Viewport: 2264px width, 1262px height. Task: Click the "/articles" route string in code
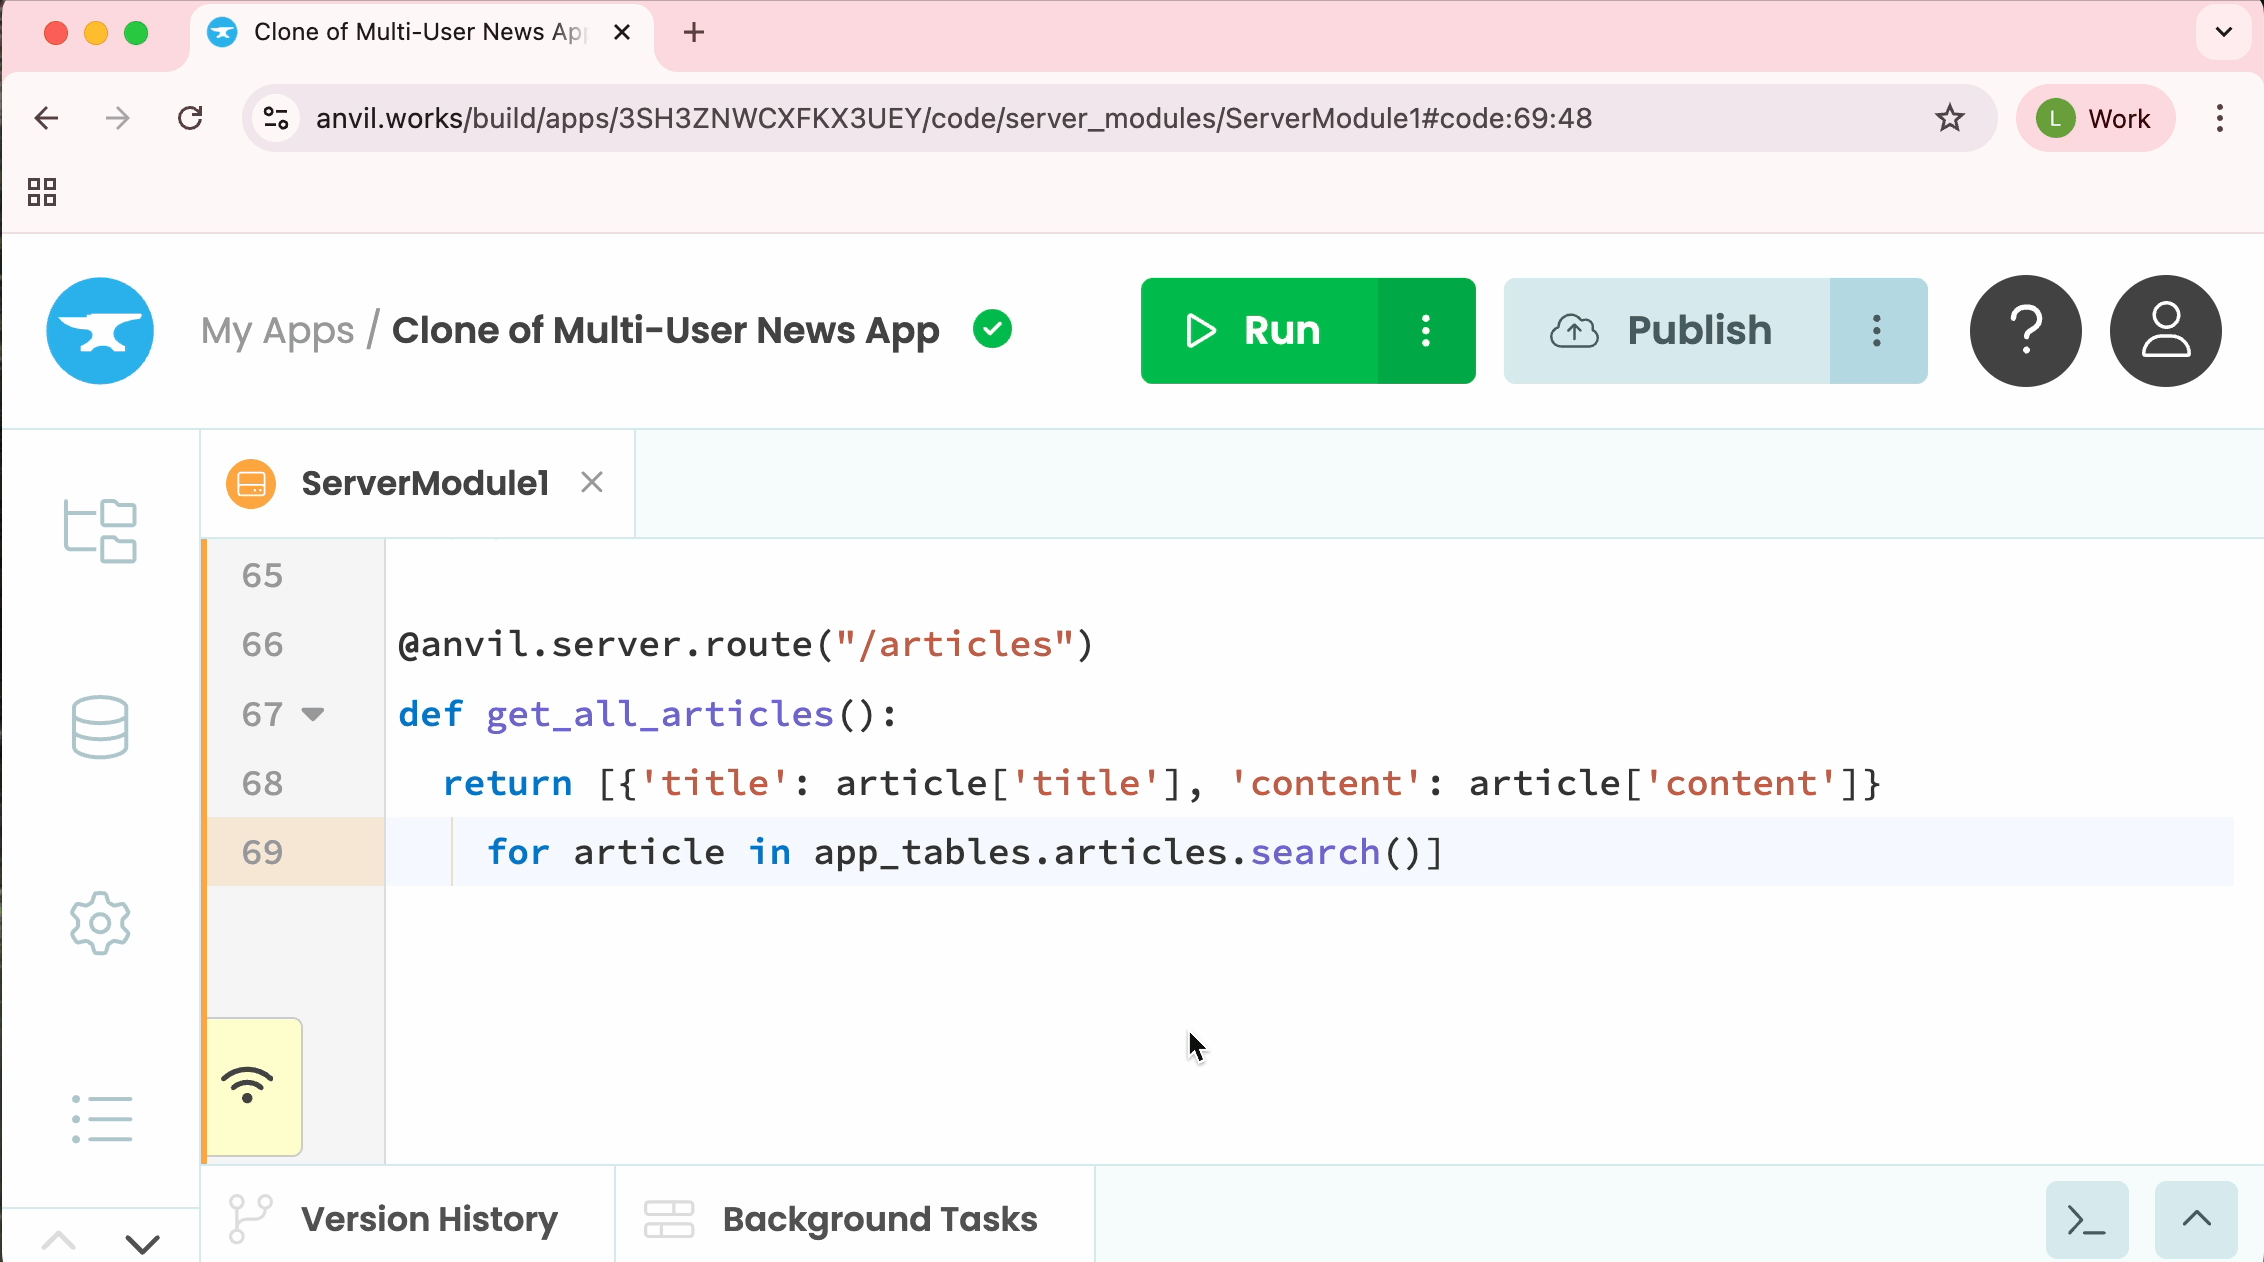pyautogui.click(x=954, y=645)
